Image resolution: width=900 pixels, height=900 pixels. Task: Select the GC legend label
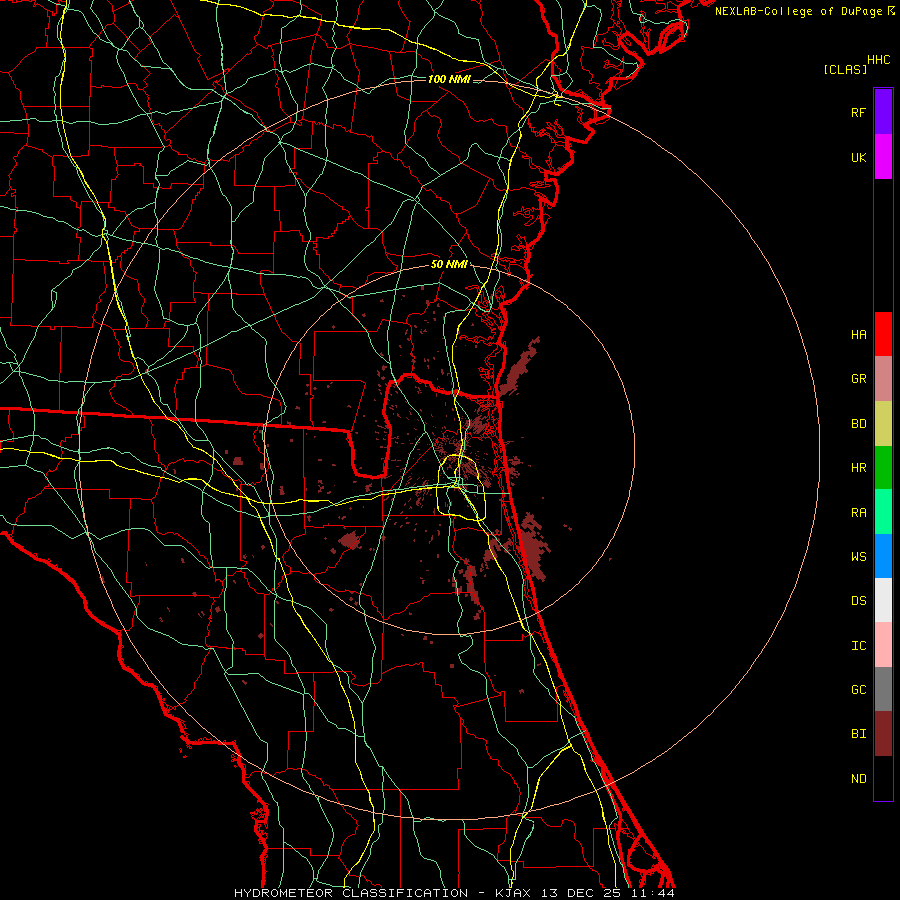tap(858, 689)
